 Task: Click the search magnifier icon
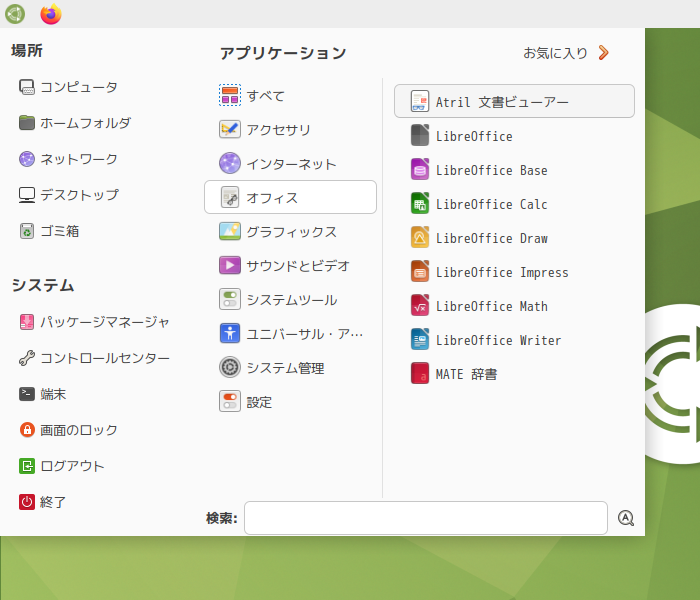(x=625, y=518)
